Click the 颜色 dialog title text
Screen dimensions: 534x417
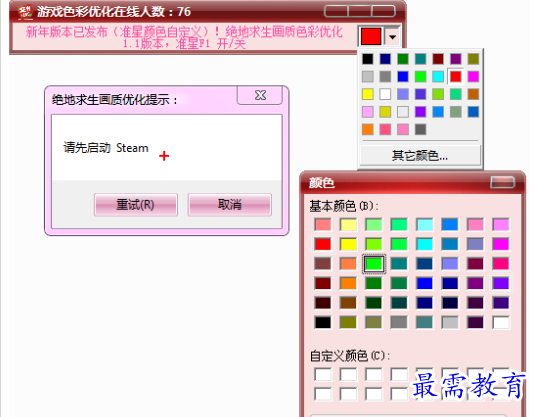pos(321,183)
